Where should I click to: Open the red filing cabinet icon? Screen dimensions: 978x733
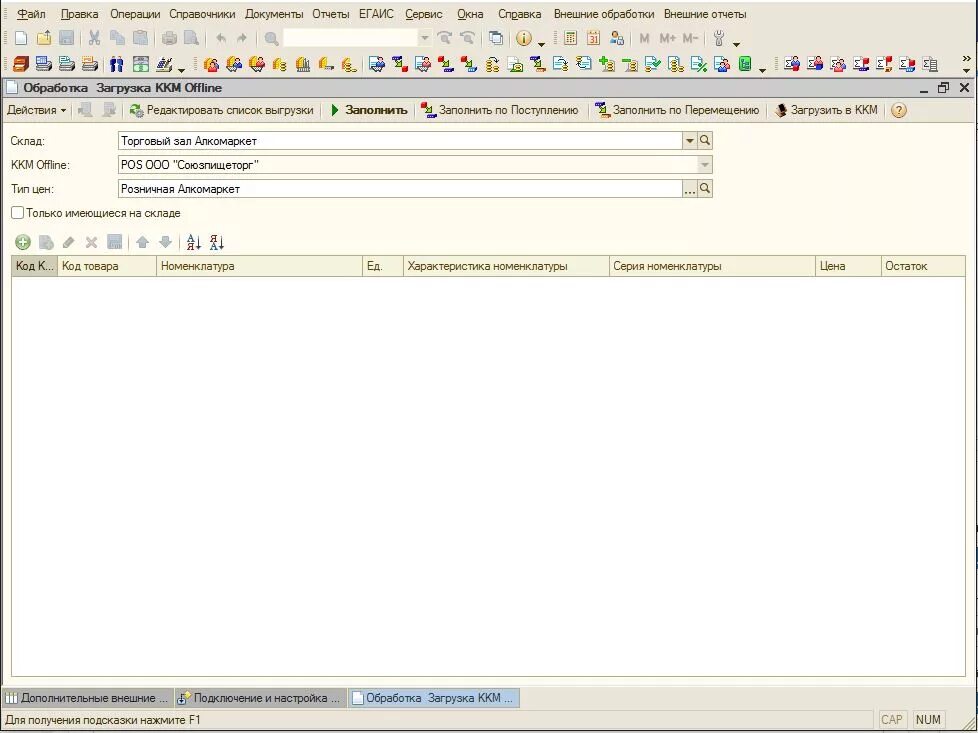point(21,64)
